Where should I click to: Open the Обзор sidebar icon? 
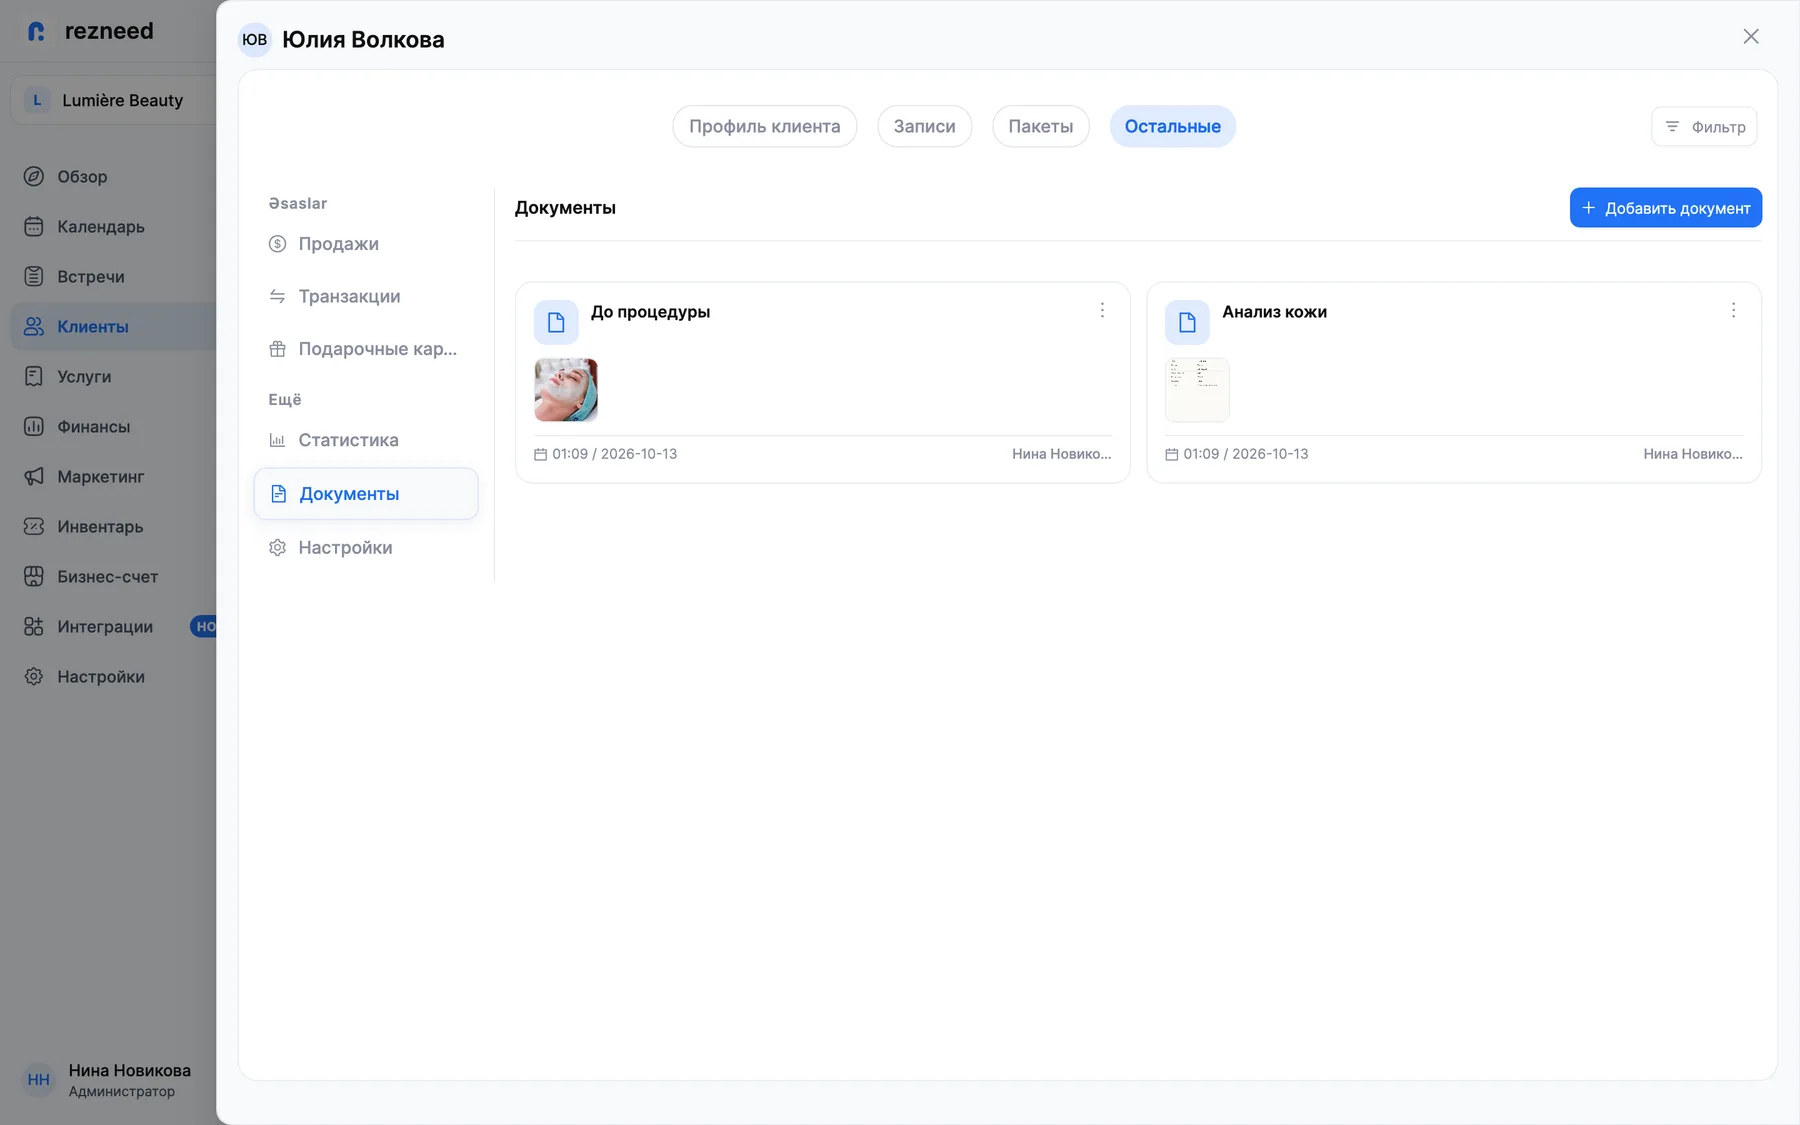34,176
